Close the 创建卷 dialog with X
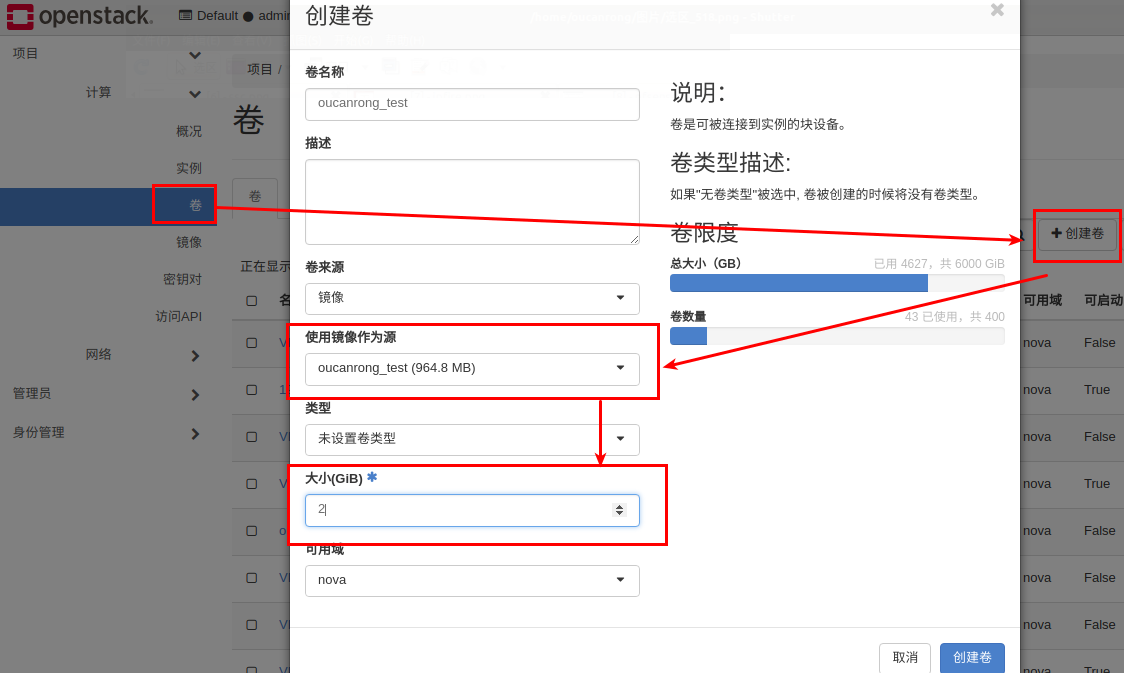 (997, 10)
